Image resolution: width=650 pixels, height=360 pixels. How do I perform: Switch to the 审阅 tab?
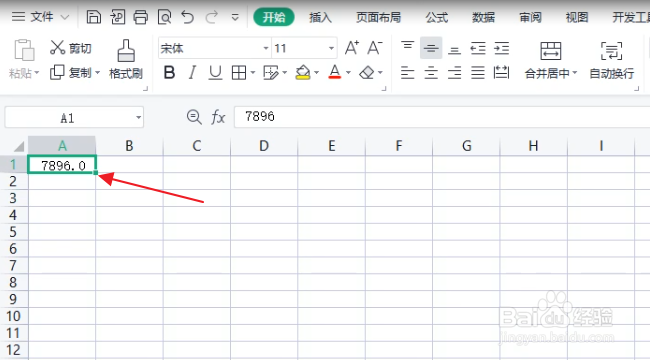(530, 17)
